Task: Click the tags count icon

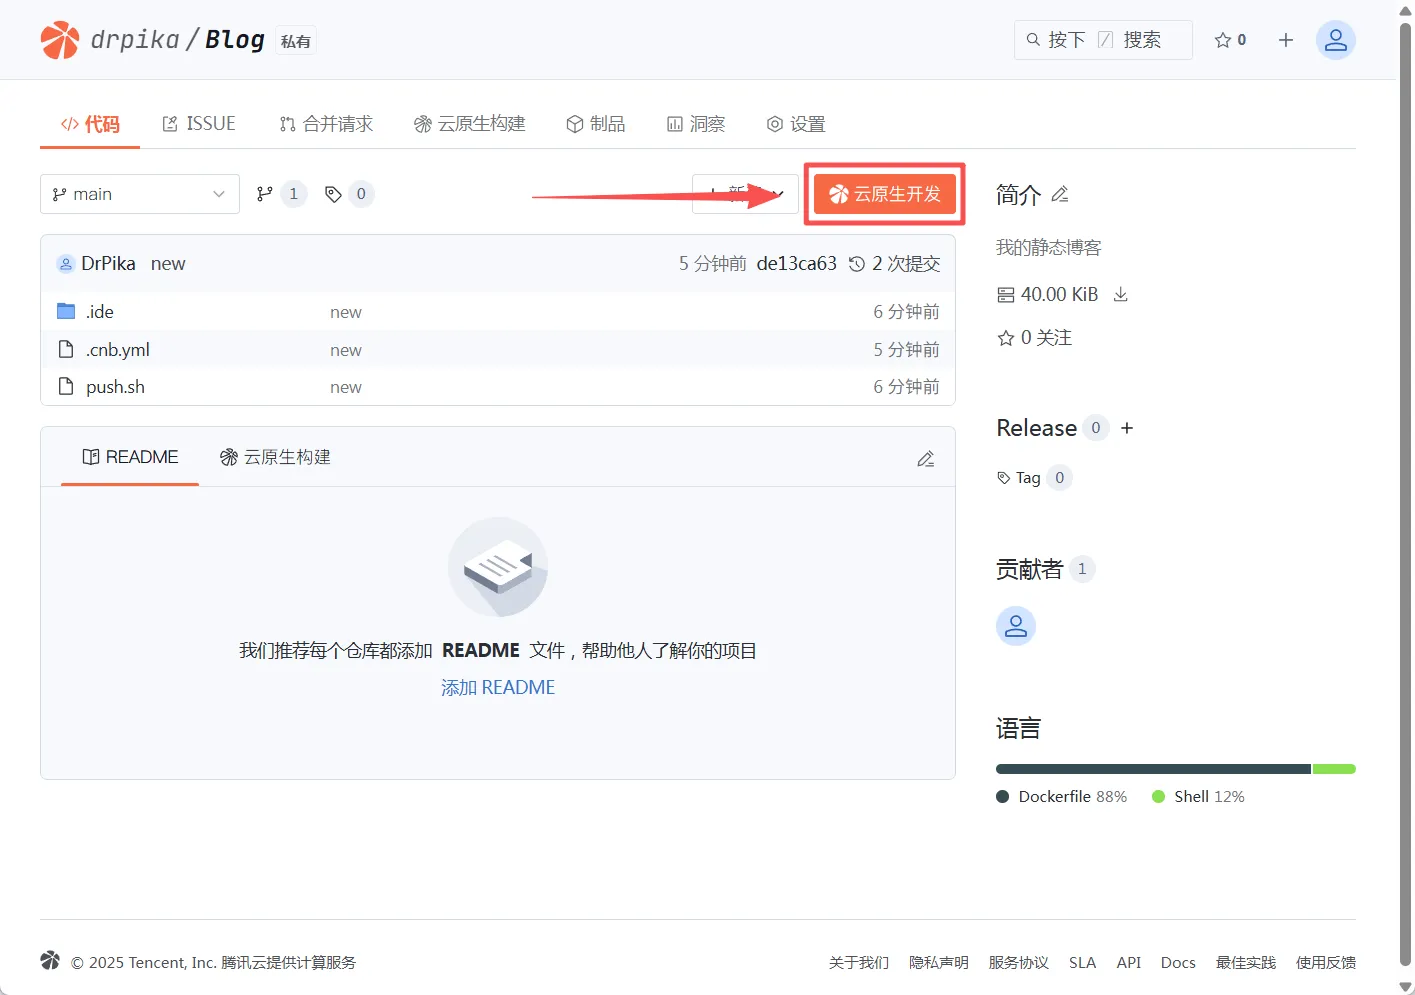Action: click(333, 194)
